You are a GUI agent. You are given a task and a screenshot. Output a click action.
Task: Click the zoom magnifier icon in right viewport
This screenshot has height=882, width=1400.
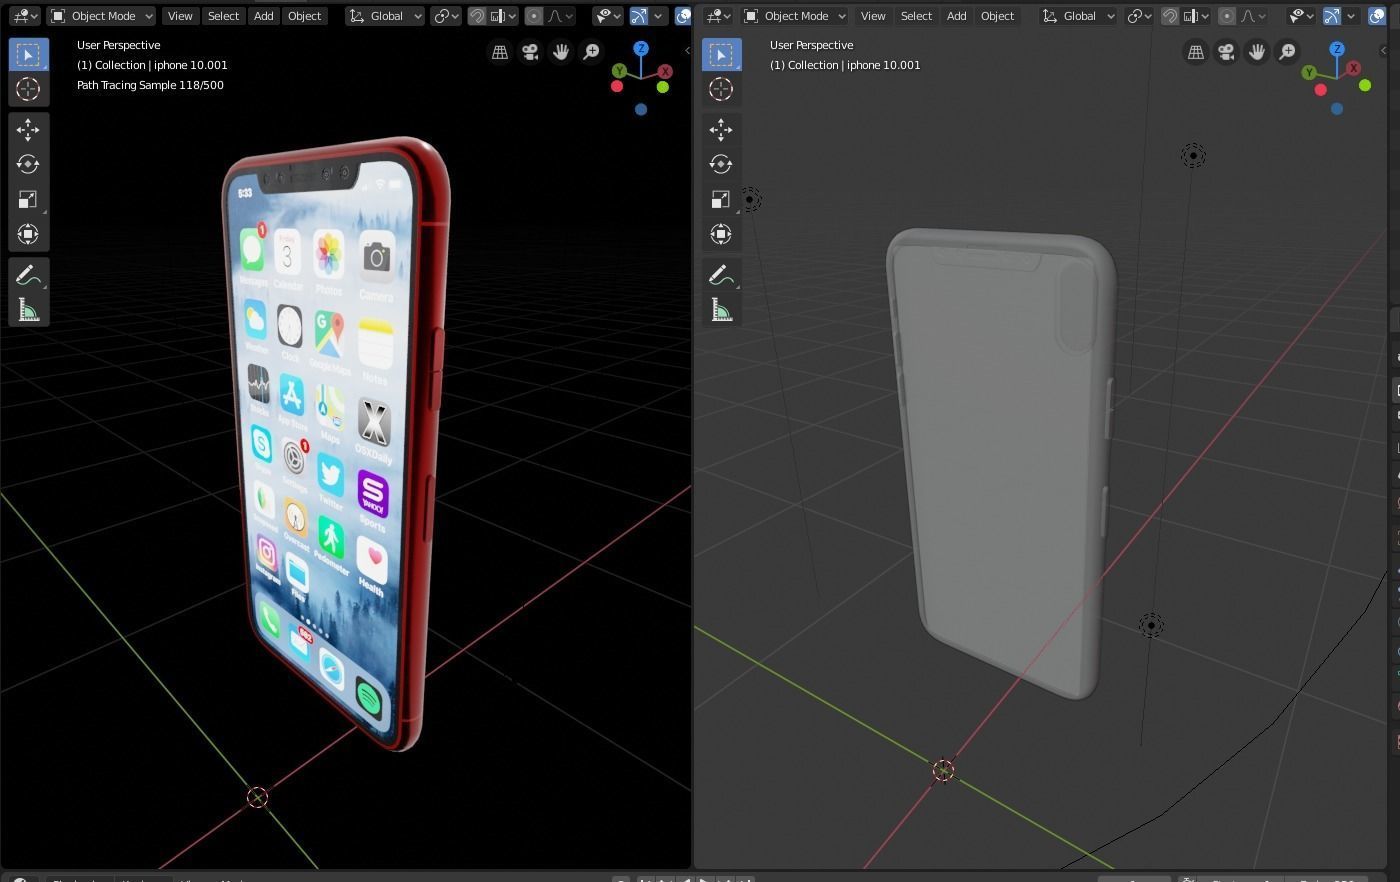point(1288,52)
